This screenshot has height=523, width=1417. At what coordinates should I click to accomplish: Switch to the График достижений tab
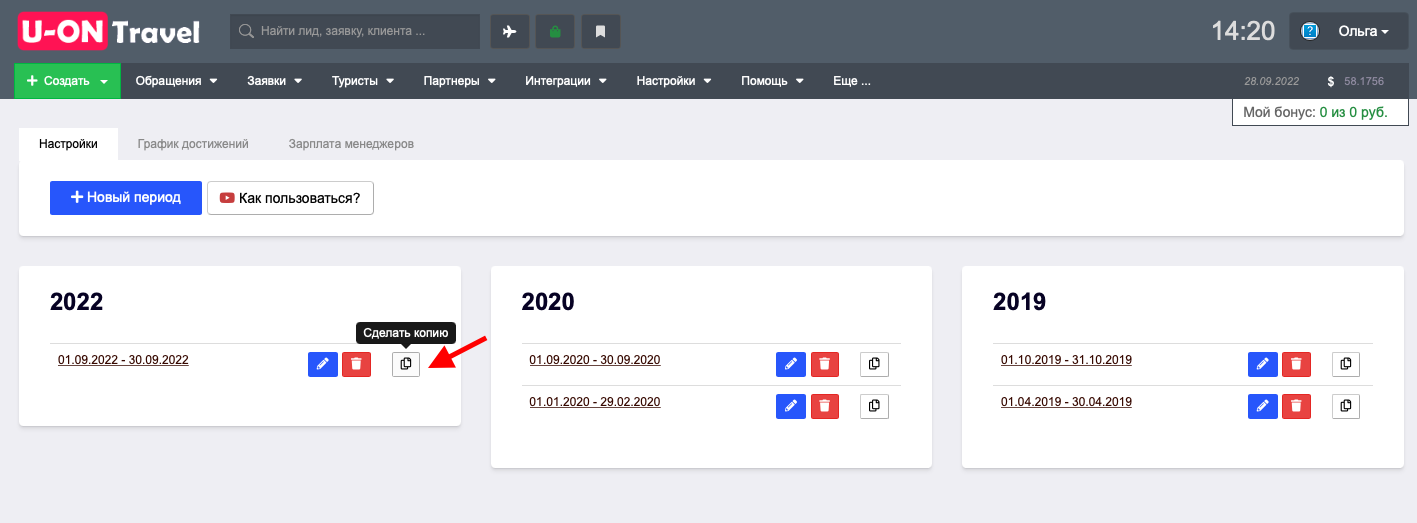(x=193, y=144)
